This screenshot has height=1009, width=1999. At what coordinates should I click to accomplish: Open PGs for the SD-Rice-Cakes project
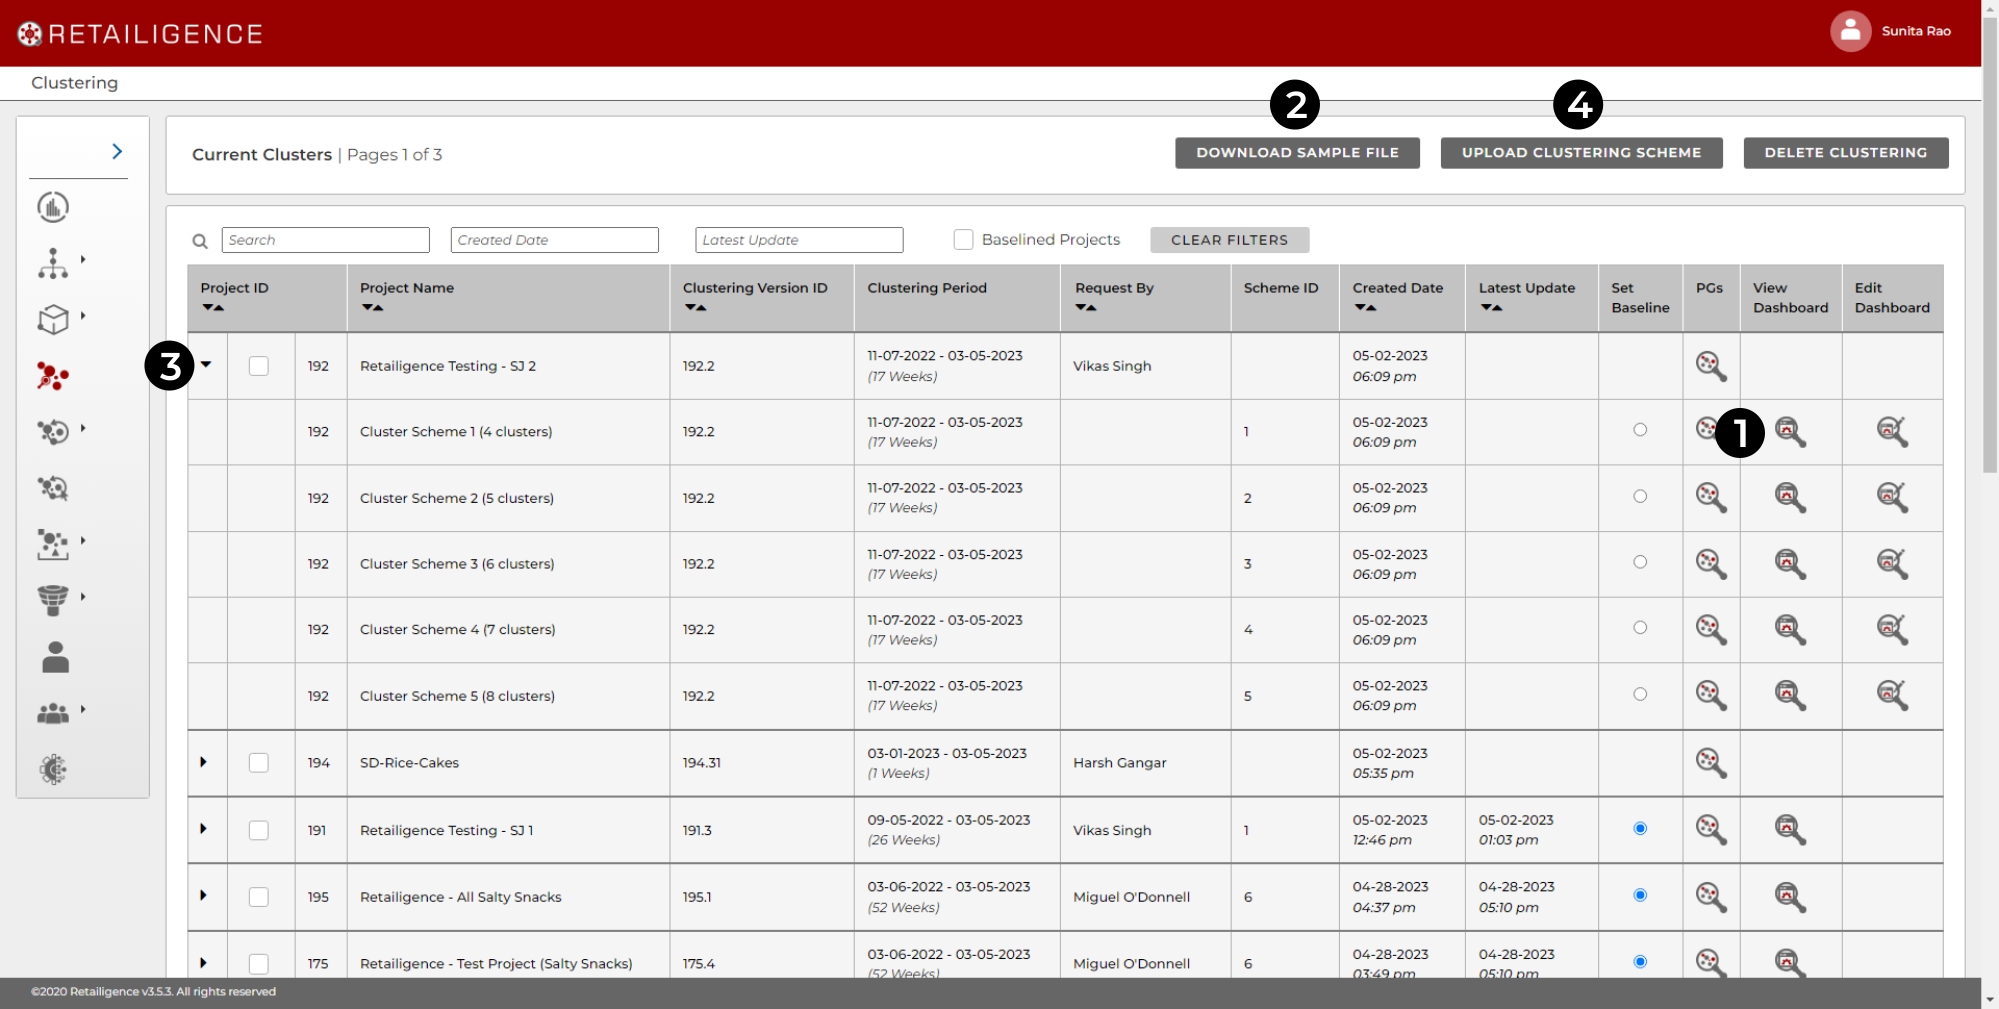pos(1710,763)
